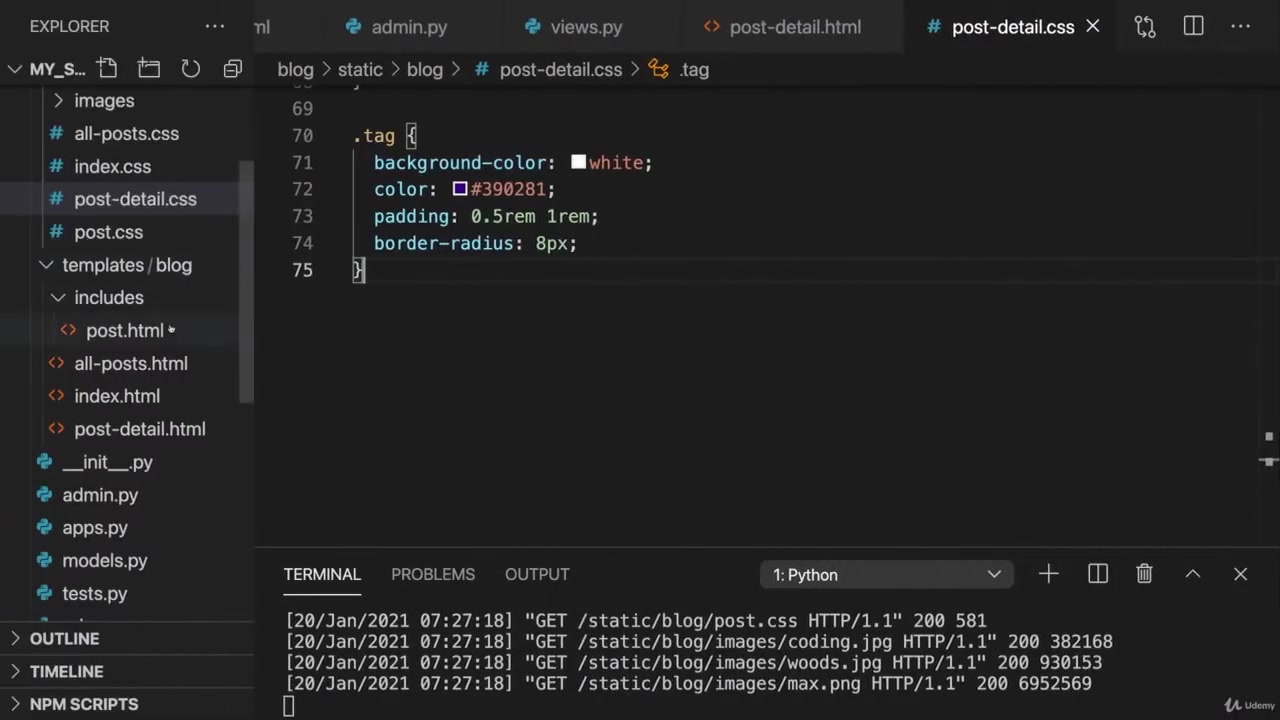Split the editor to the right
Viewport: 1280px width, 720px height.
click(1193, 27)
